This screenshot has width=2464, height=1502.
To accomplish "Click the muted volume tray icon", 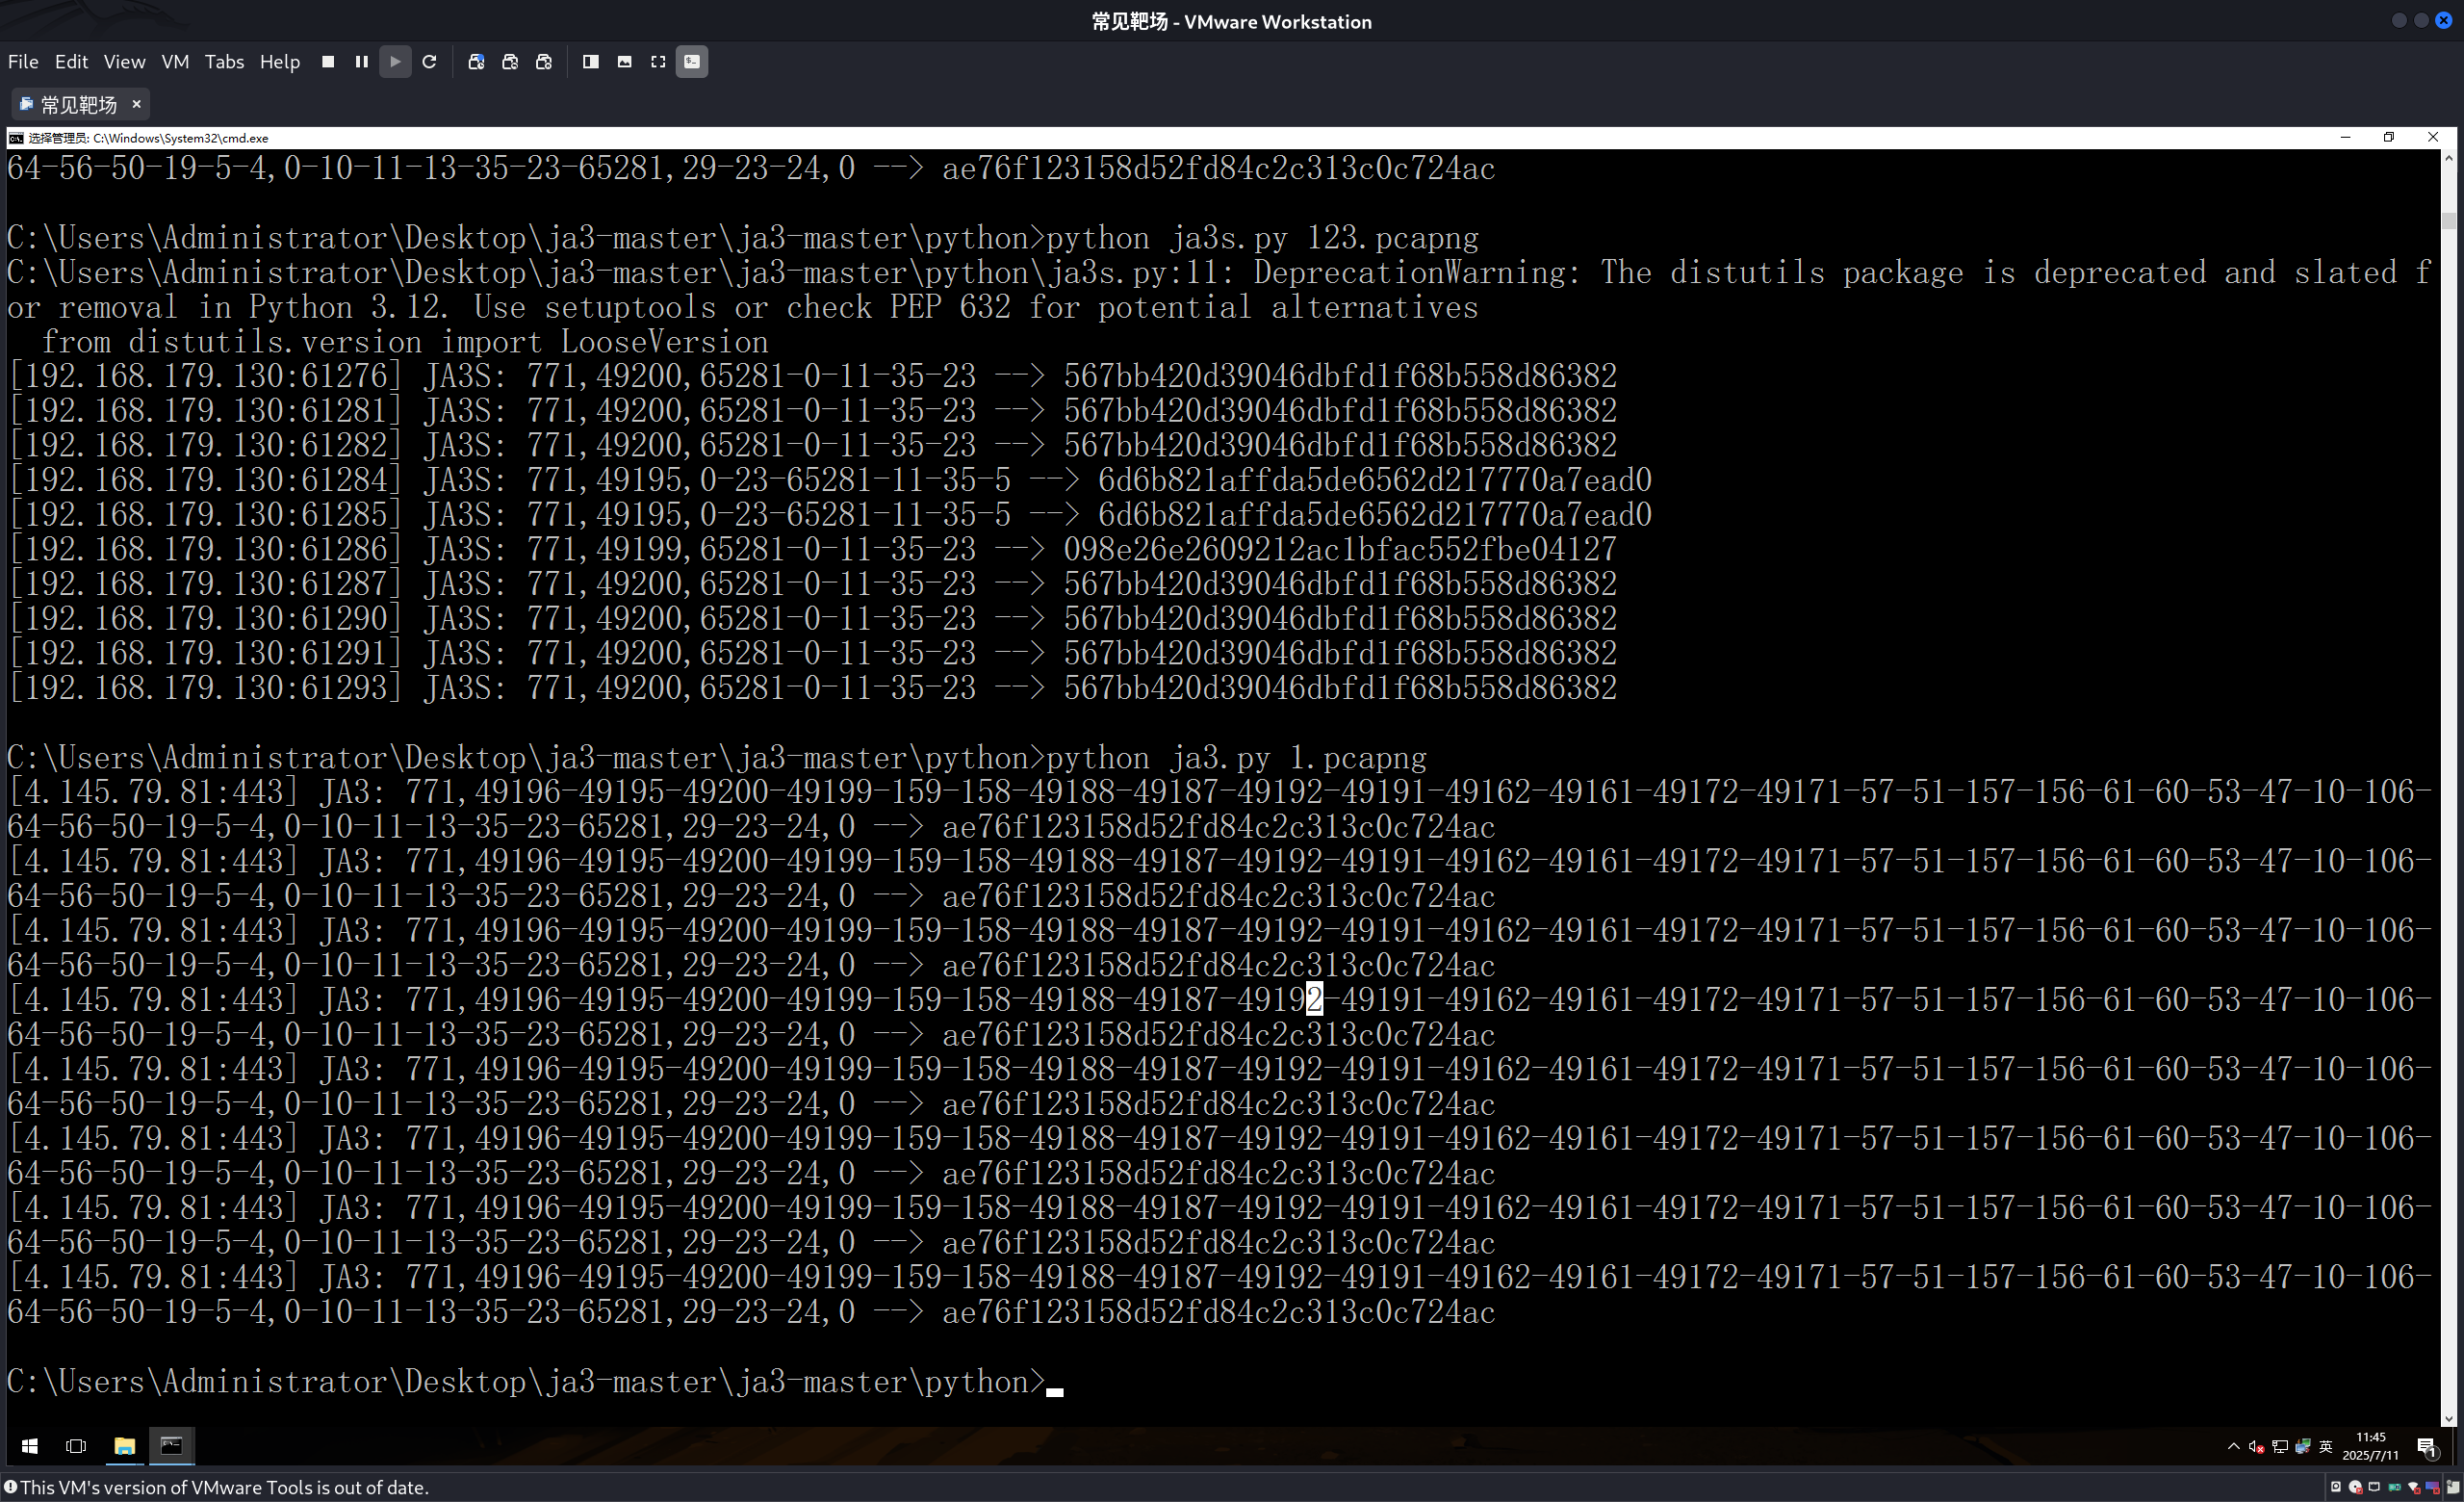I will 2256,1447.
